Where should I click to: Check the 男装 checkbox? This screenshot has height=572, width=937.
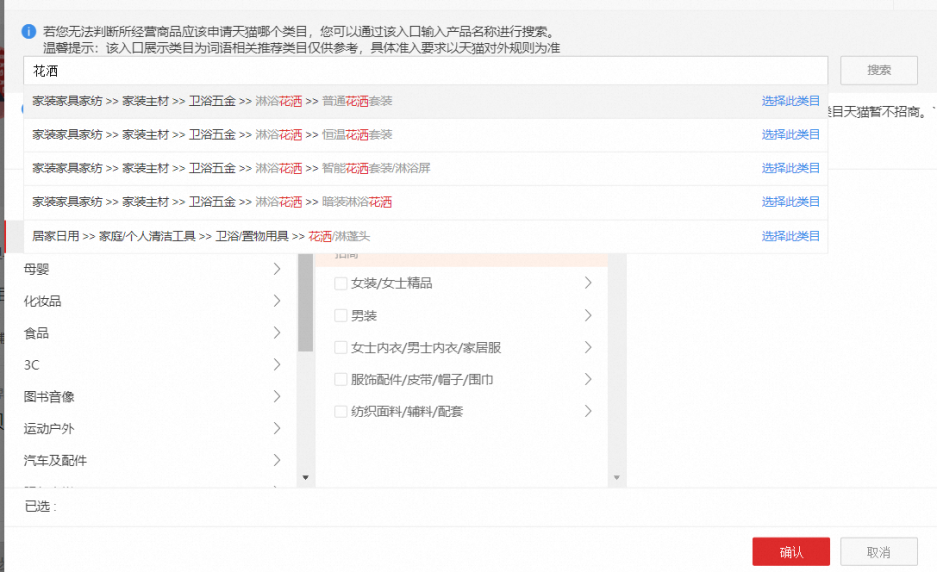(341, 316)
